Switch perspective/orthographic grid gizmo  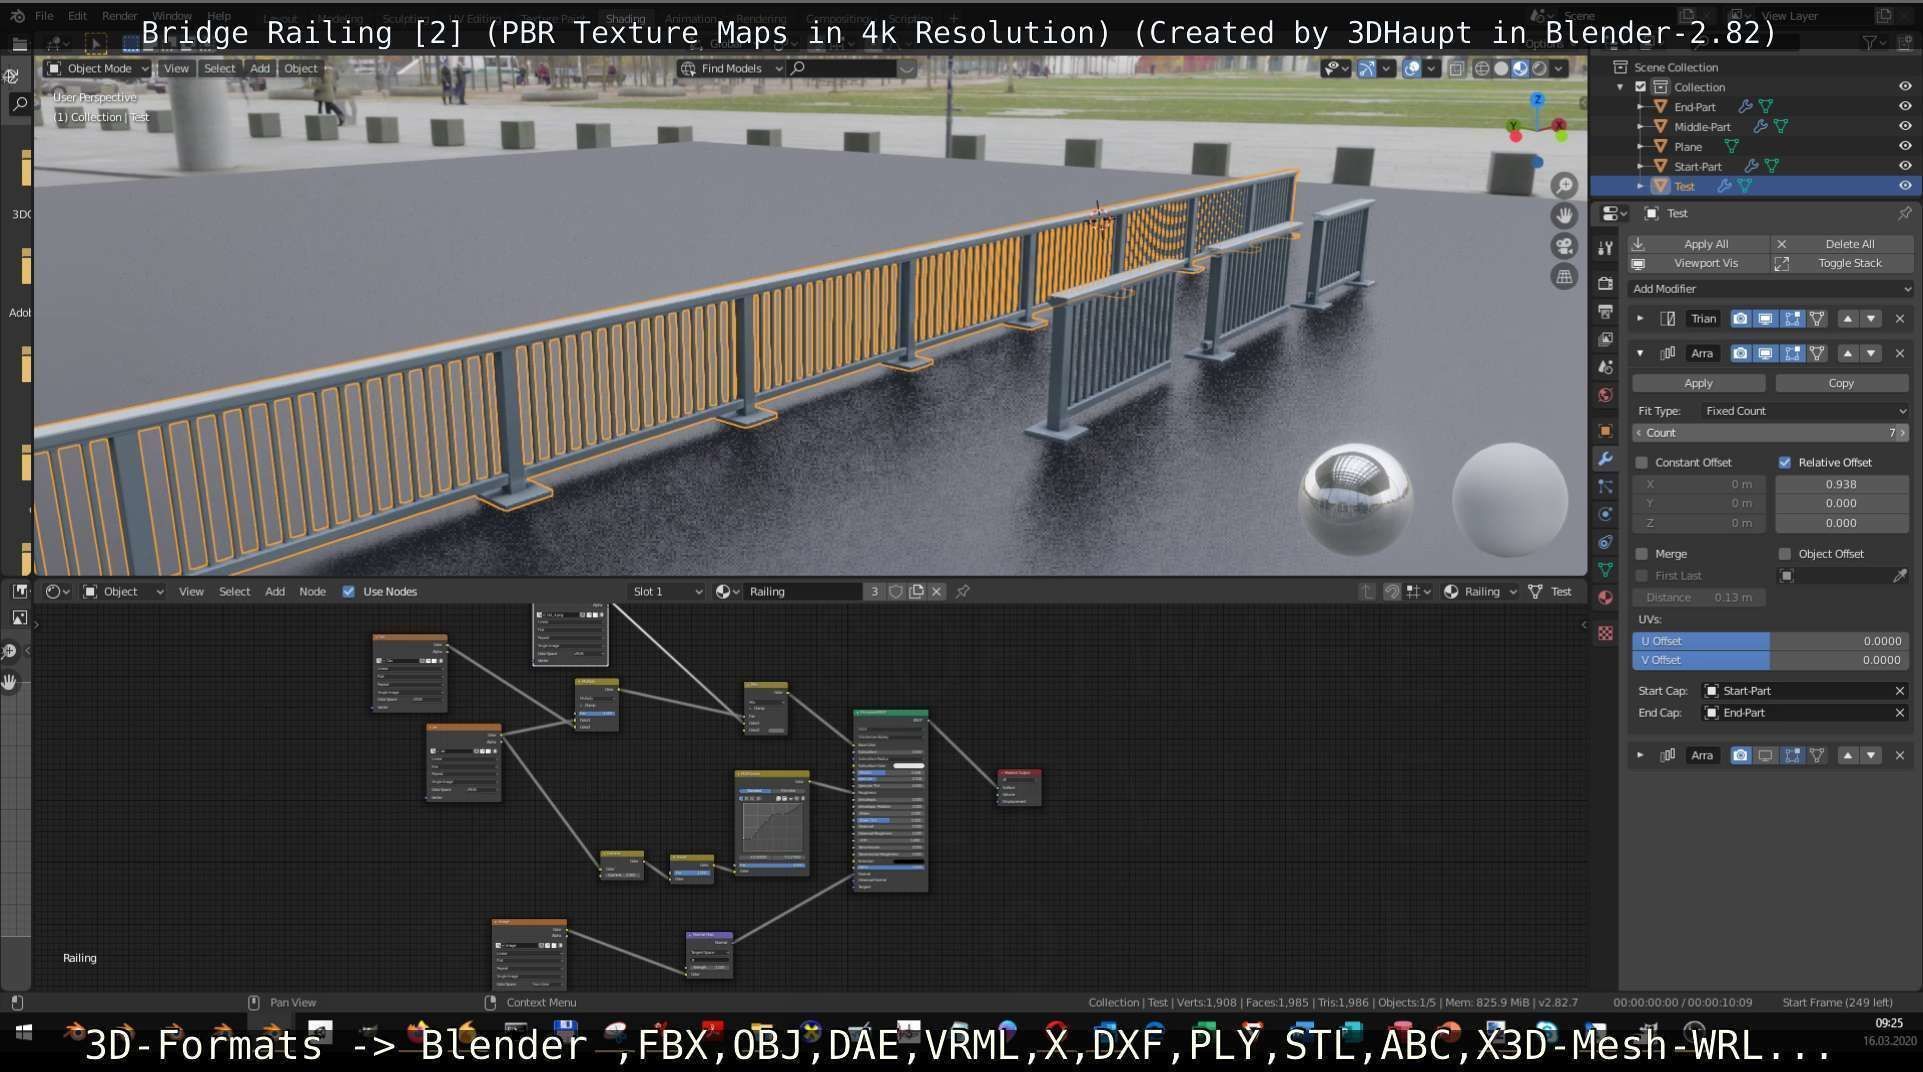coord(1564,276)
